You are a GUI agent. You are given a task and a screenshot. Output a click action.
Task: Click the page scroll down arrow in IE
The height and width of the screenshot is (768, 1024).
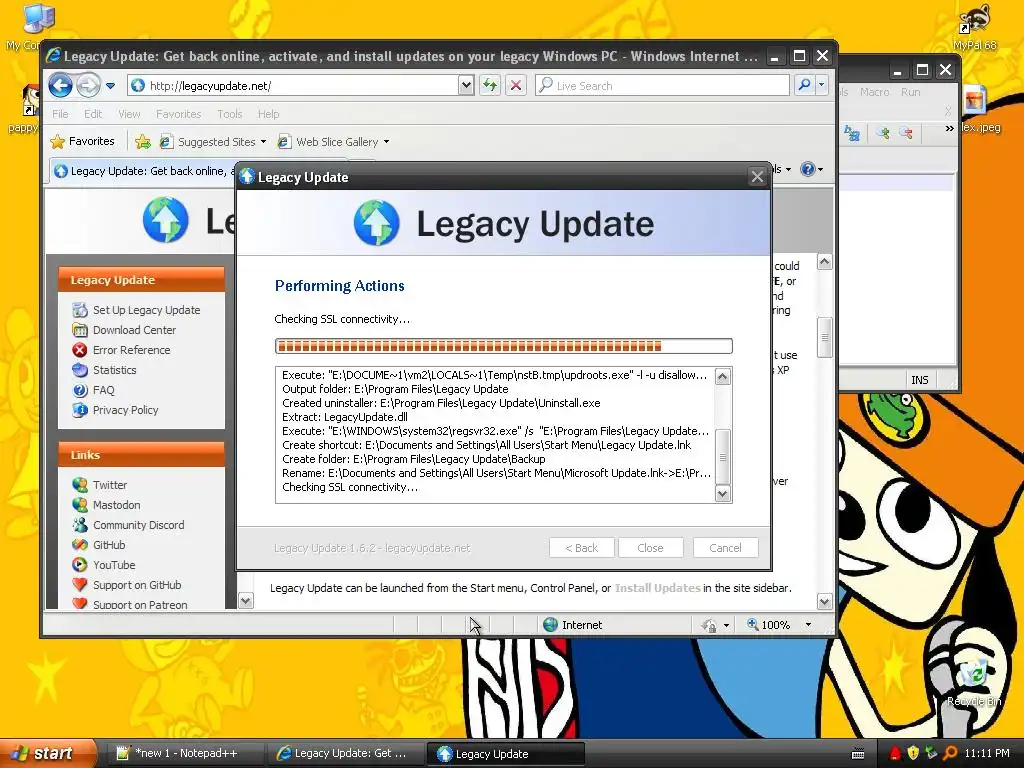tap(824, 601)
